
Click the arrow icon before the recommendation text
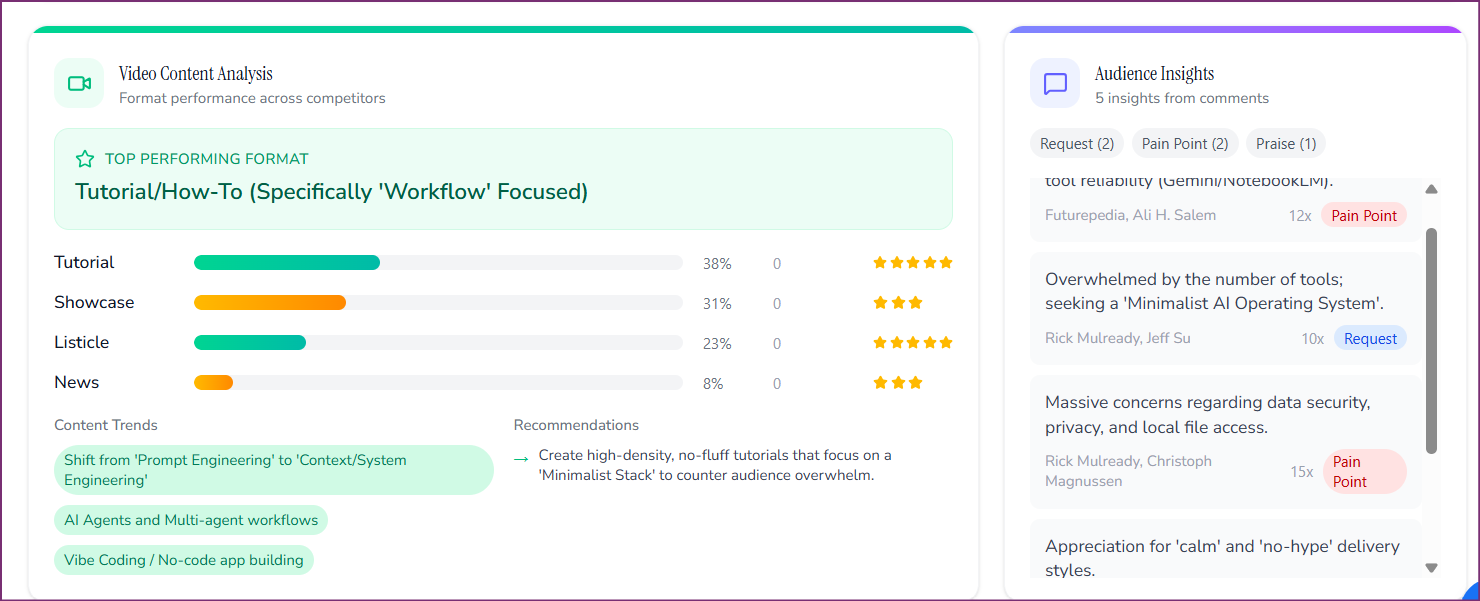519,459
